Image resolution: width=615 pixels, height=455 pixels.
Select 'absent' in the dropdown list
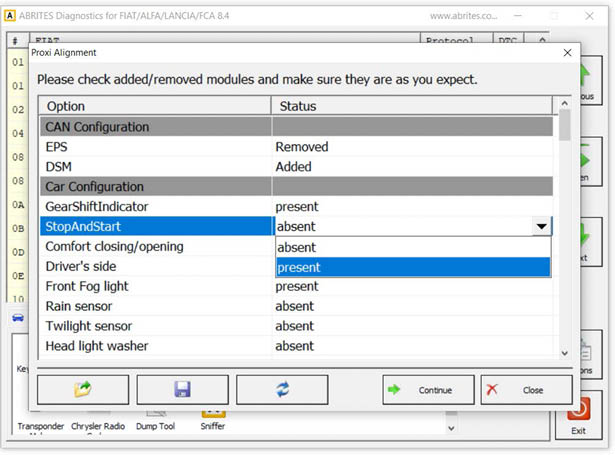tap(413, 247)
